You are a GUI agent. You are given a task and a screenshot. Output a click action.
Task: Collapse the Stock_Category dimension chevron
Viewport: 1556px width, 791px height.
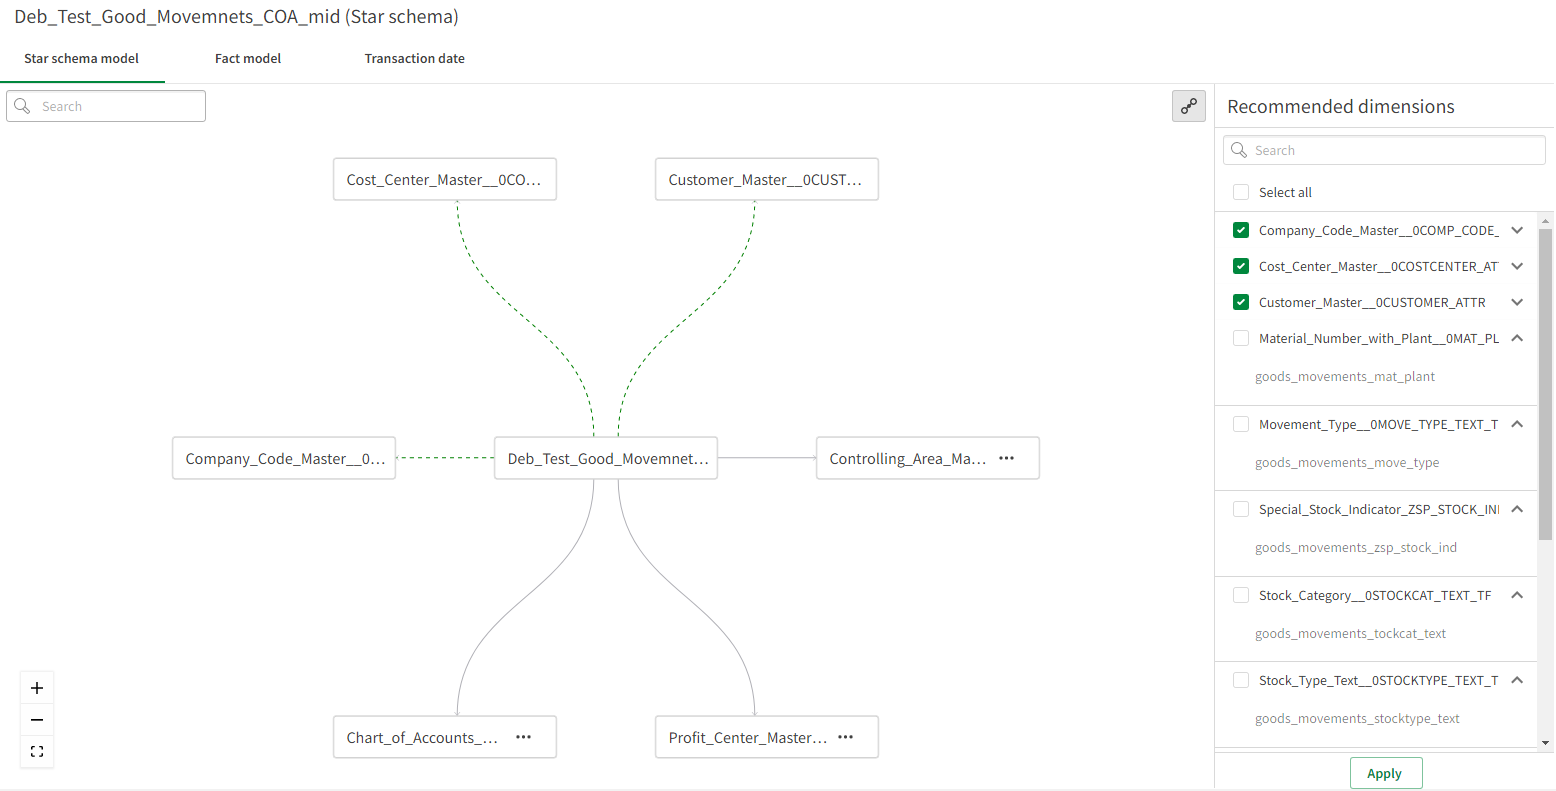(1517, 595)
